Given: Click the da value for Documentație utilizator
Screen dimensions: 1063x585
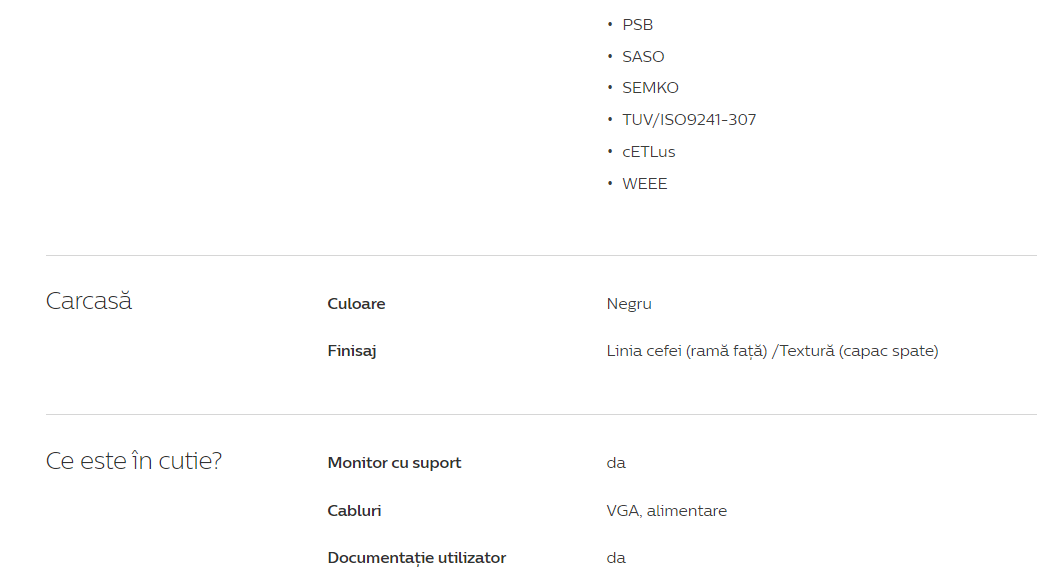Looking at the screenshot, I should pyautogui.click(x=616, y=558).
